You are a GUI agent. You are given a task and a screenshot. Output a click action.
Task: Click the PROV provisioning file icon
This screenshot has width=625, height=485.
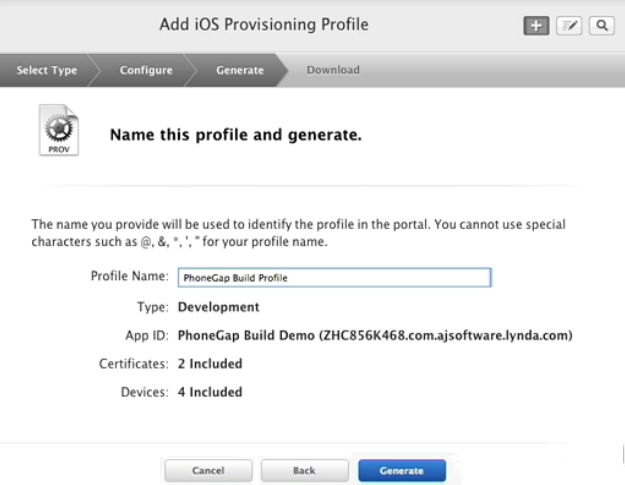[x=59, y=130]
